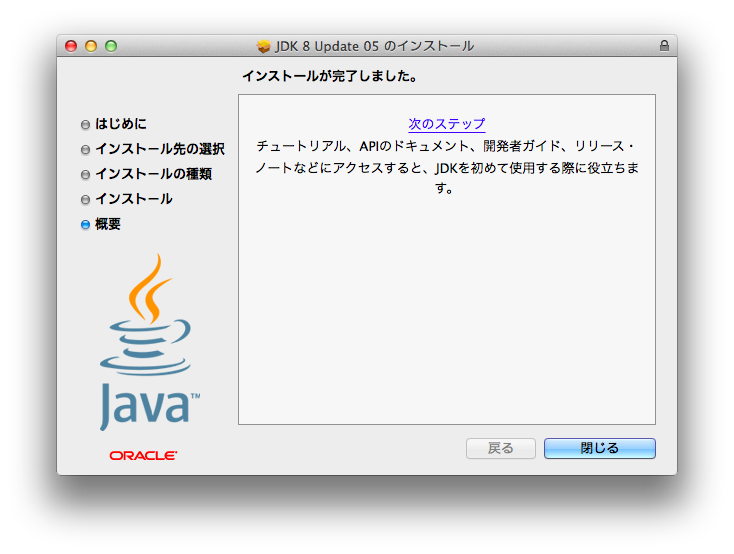Screen dimensions: 734x554
Task: Click the grey bullet beside インストール先の選択
Action: (x=85, y=150)
